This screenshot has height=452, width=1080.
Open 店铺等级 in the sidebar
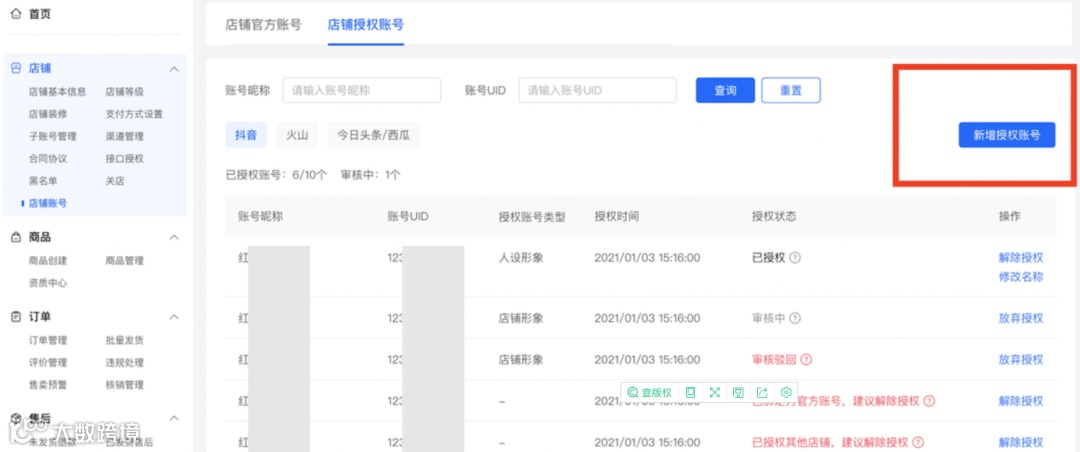(125, 92)
